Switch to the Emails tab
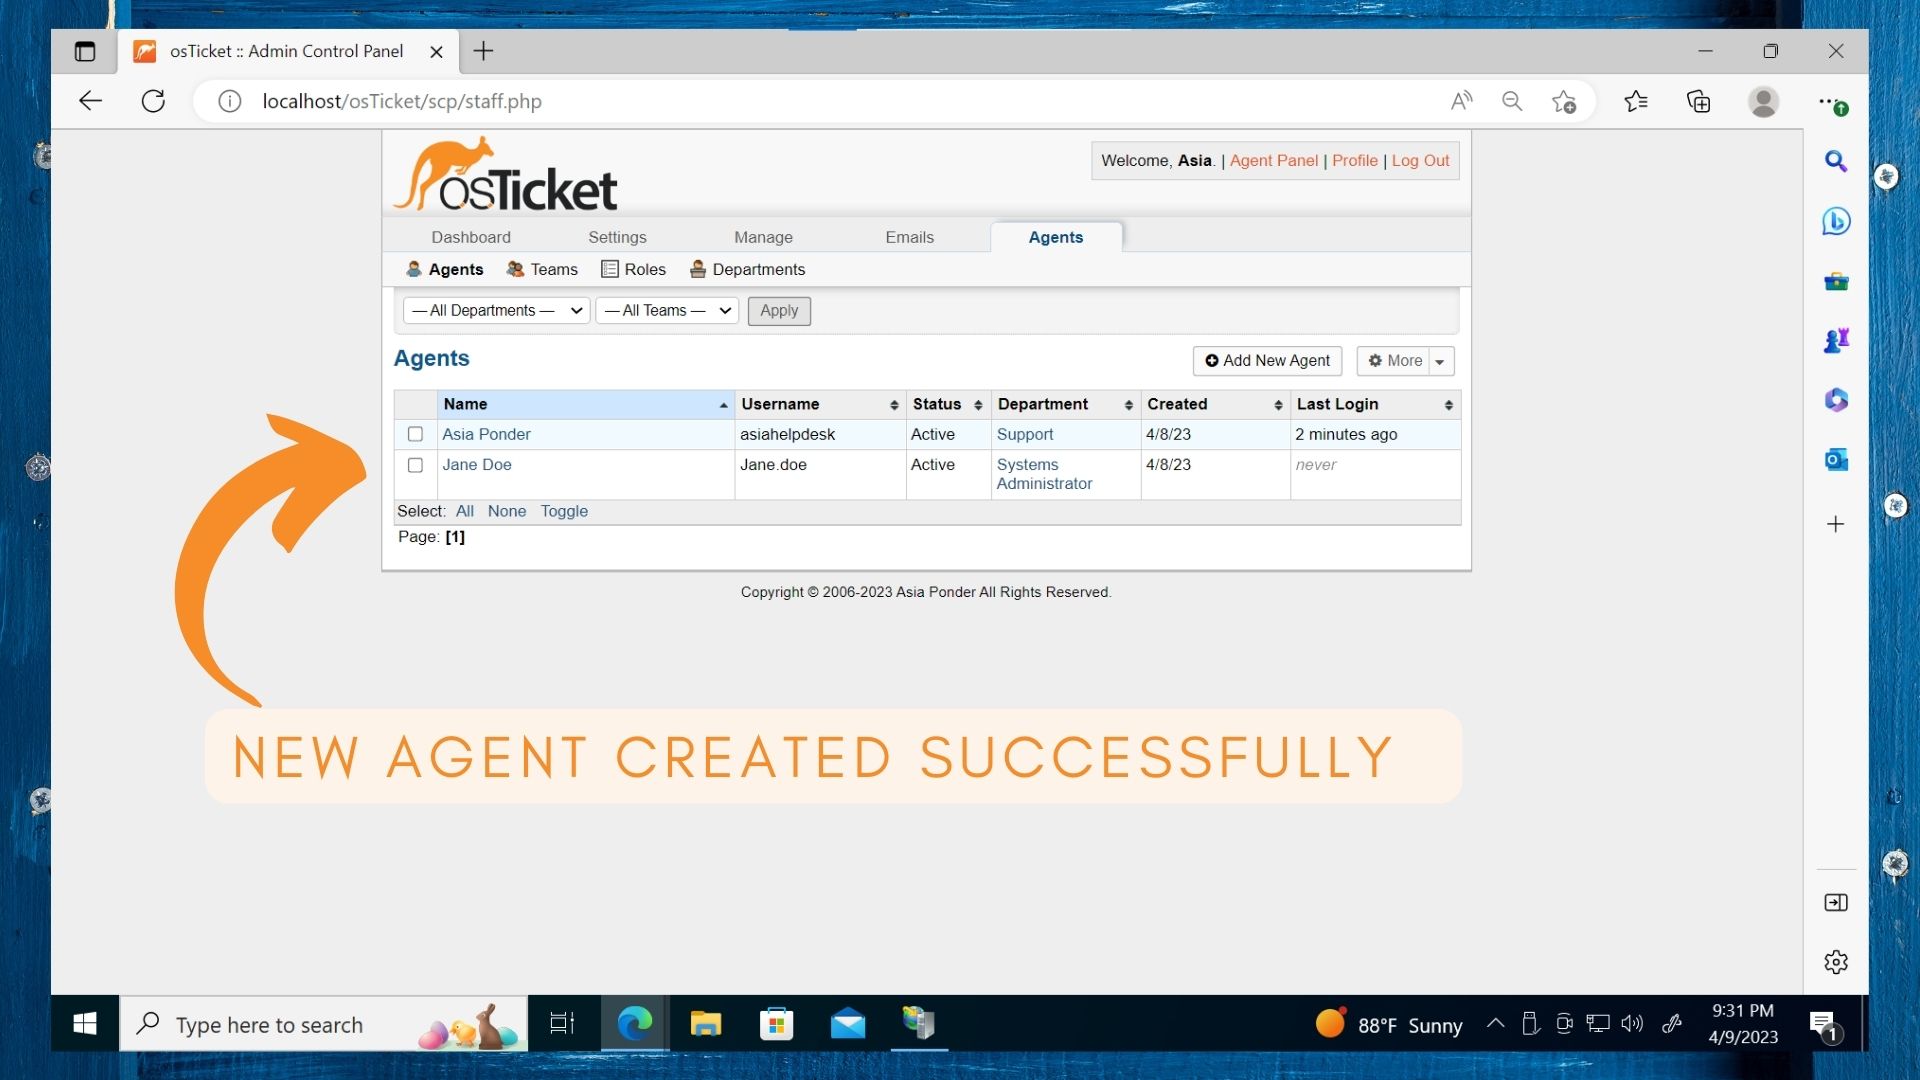1920x1080 pixels. (909, 237)
